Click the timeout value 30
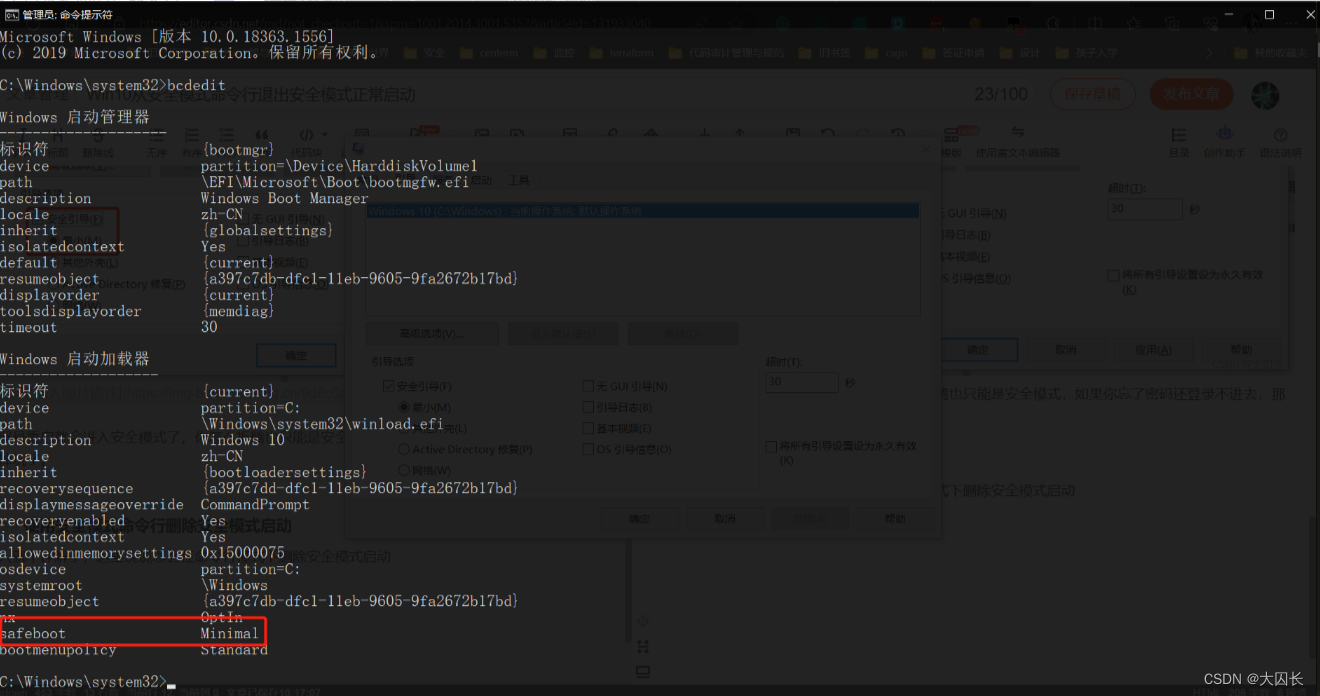1320x696 pixels. [209, 327]
